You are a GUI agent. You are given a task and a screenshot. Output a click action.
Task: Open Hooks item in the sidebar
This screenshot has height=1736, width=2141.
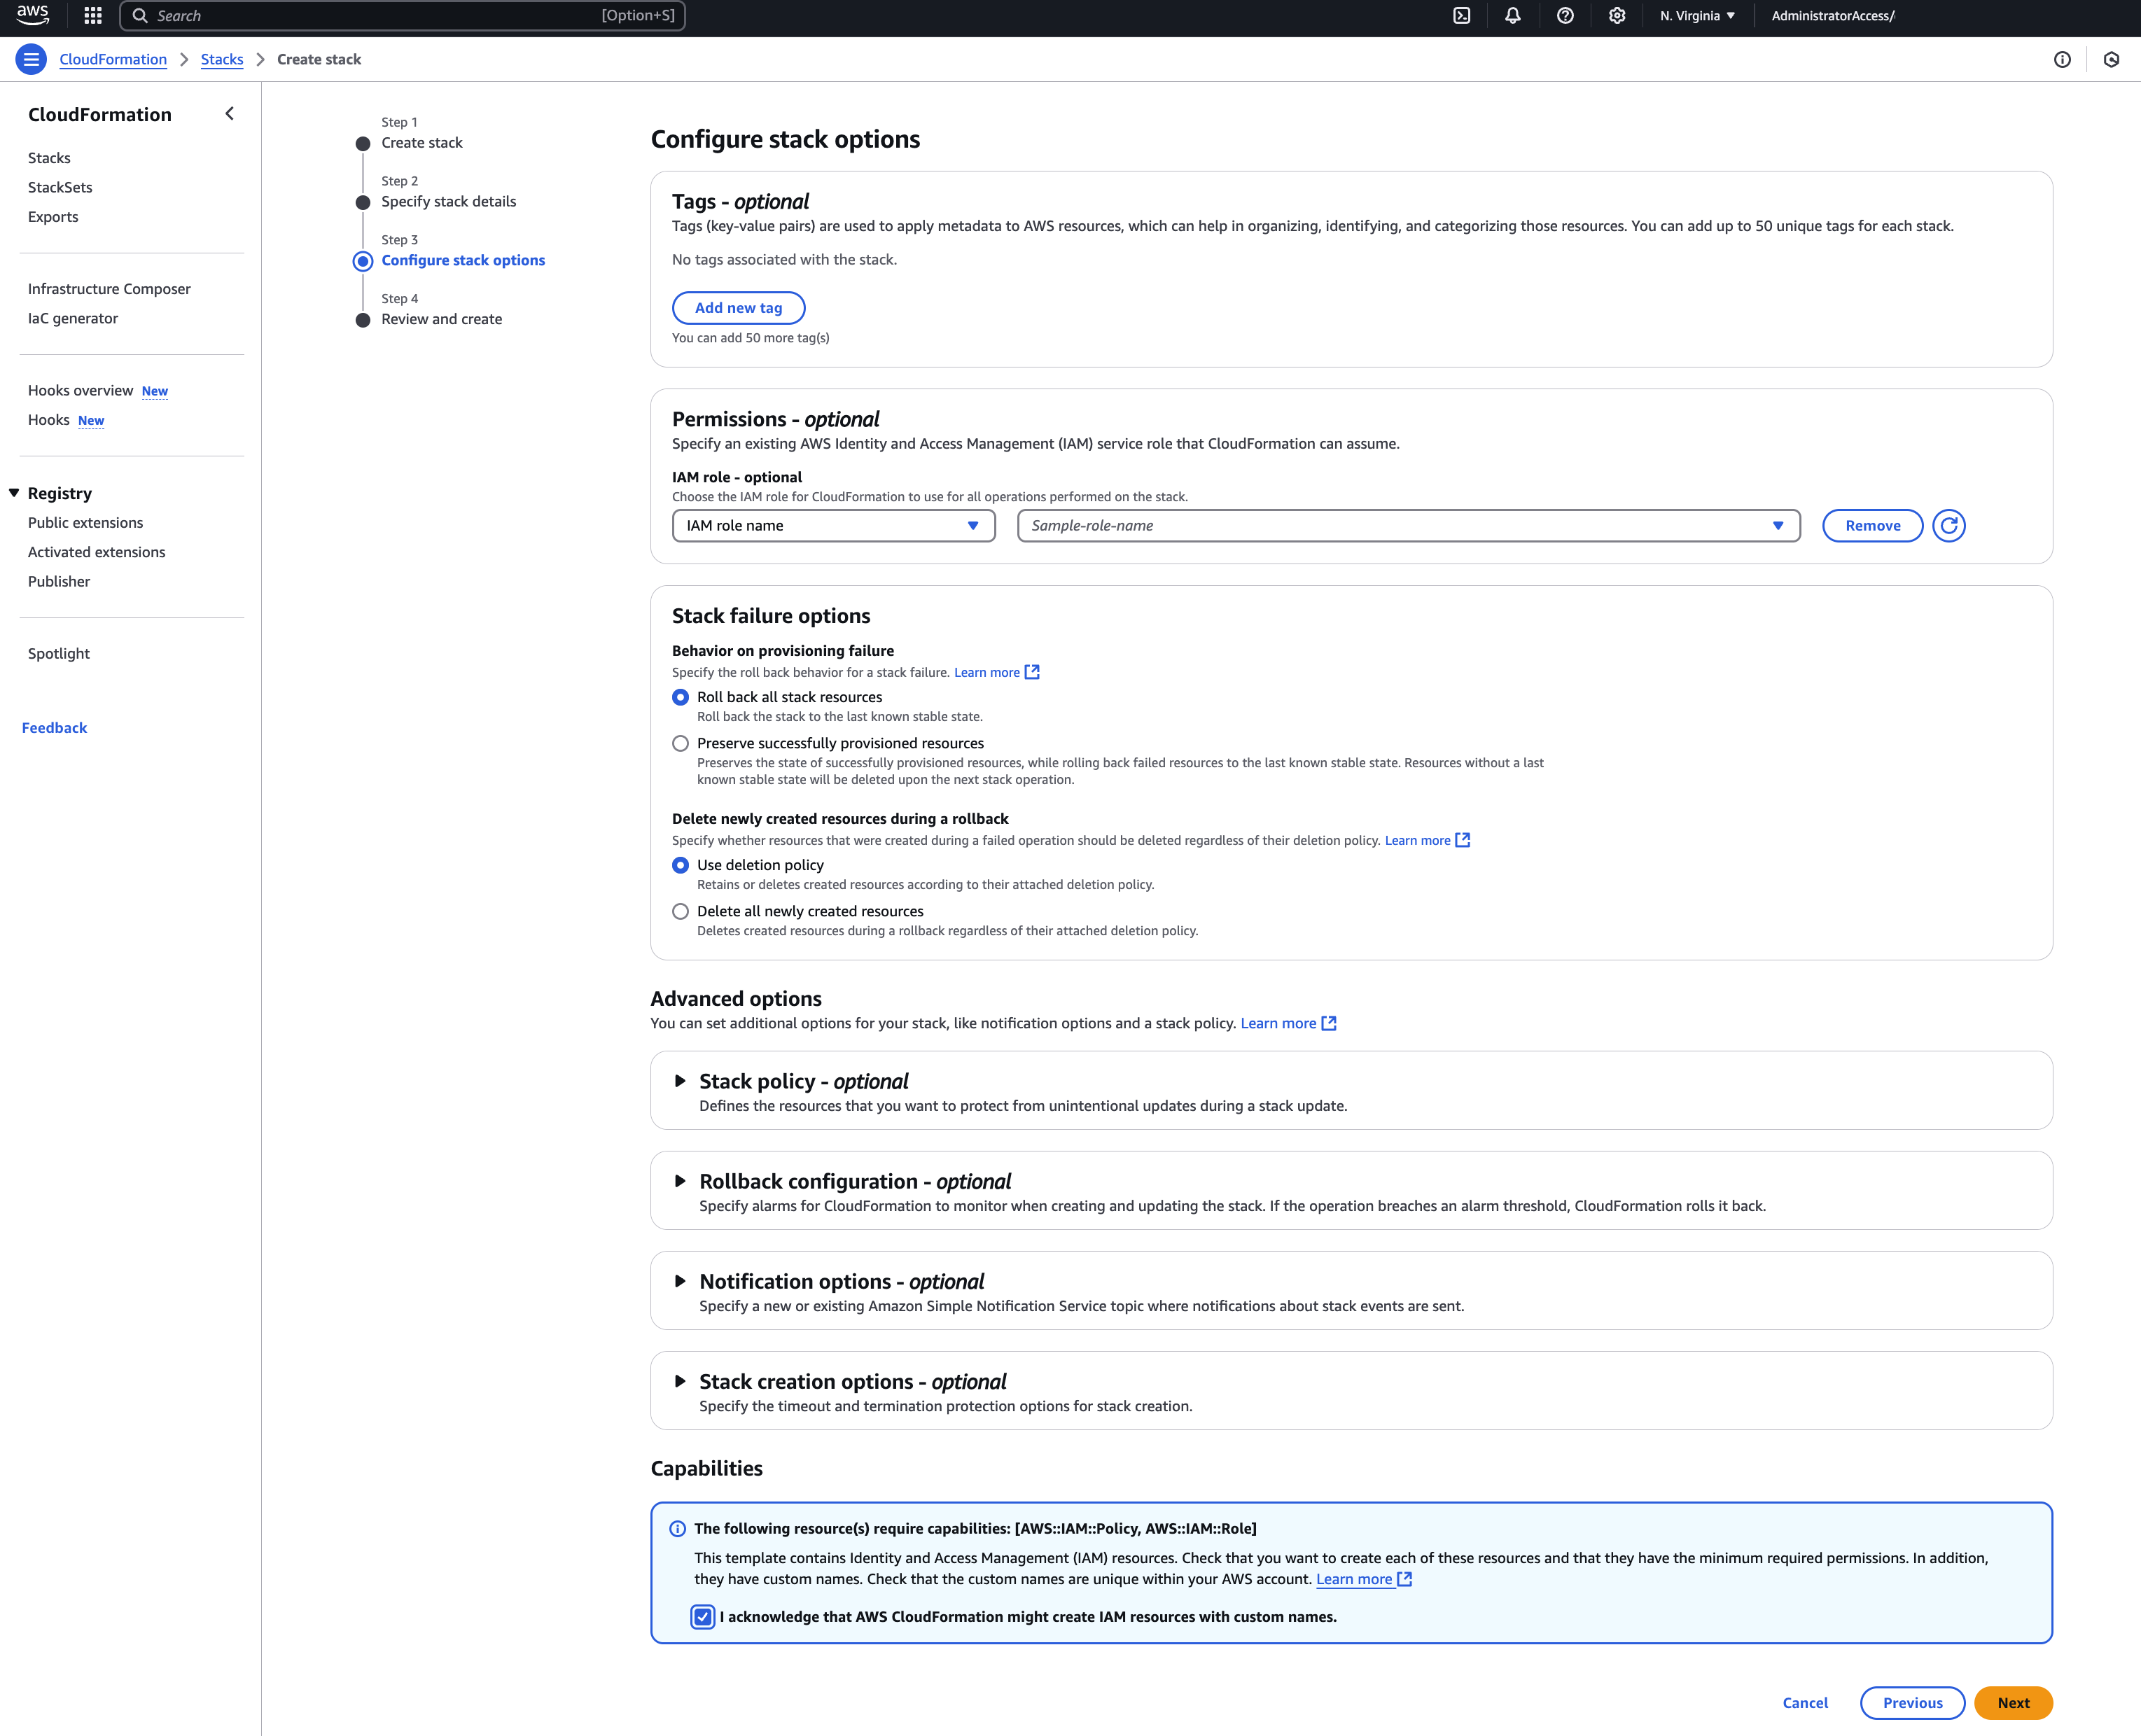[49, 420]
